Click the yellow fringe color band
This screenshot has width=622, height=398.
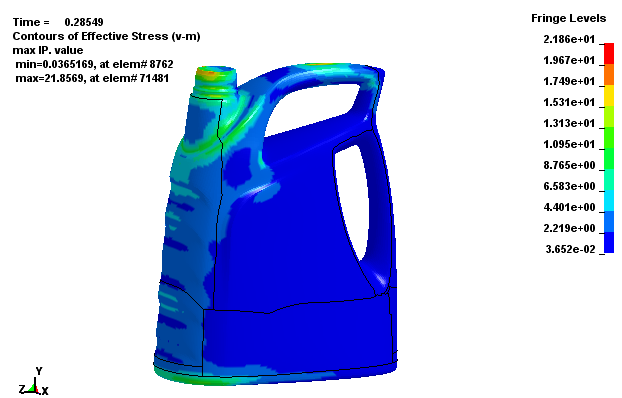609,96
